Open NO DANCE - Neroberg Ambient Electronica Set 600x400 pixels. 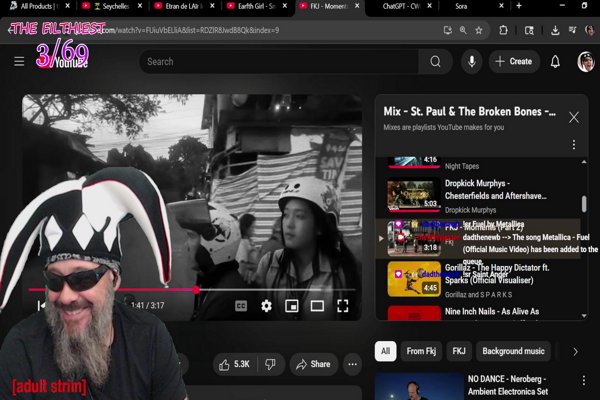[x=508, y=385]
